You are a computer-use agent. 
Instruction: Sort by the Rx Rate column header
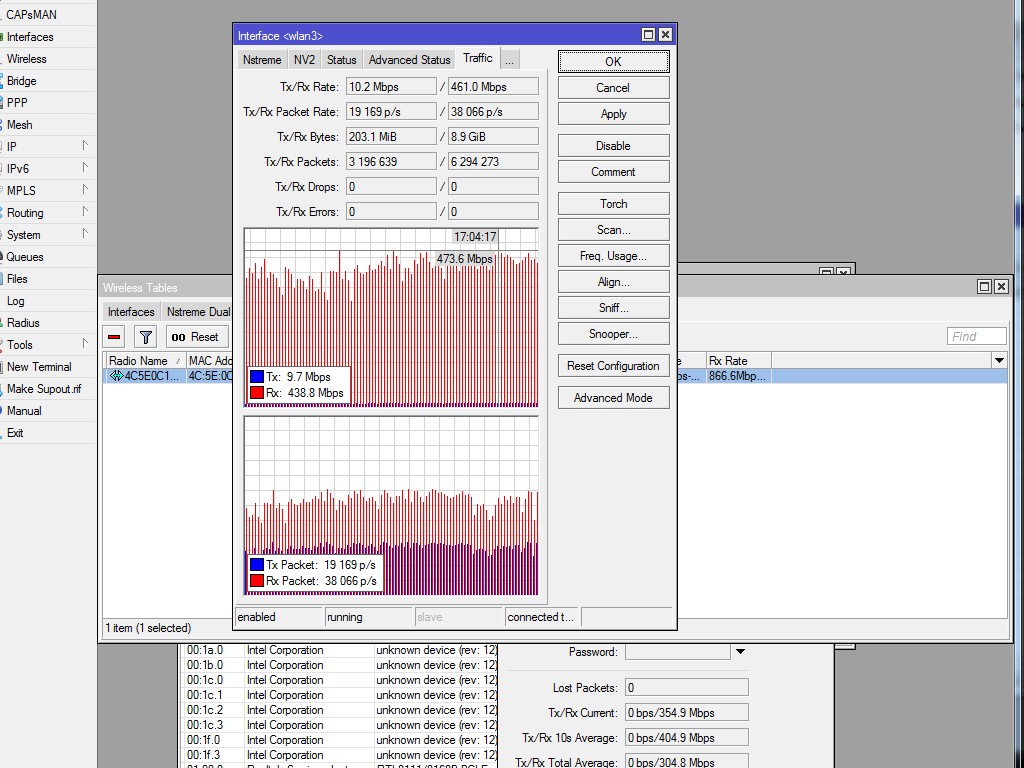(x=739, y=360)
